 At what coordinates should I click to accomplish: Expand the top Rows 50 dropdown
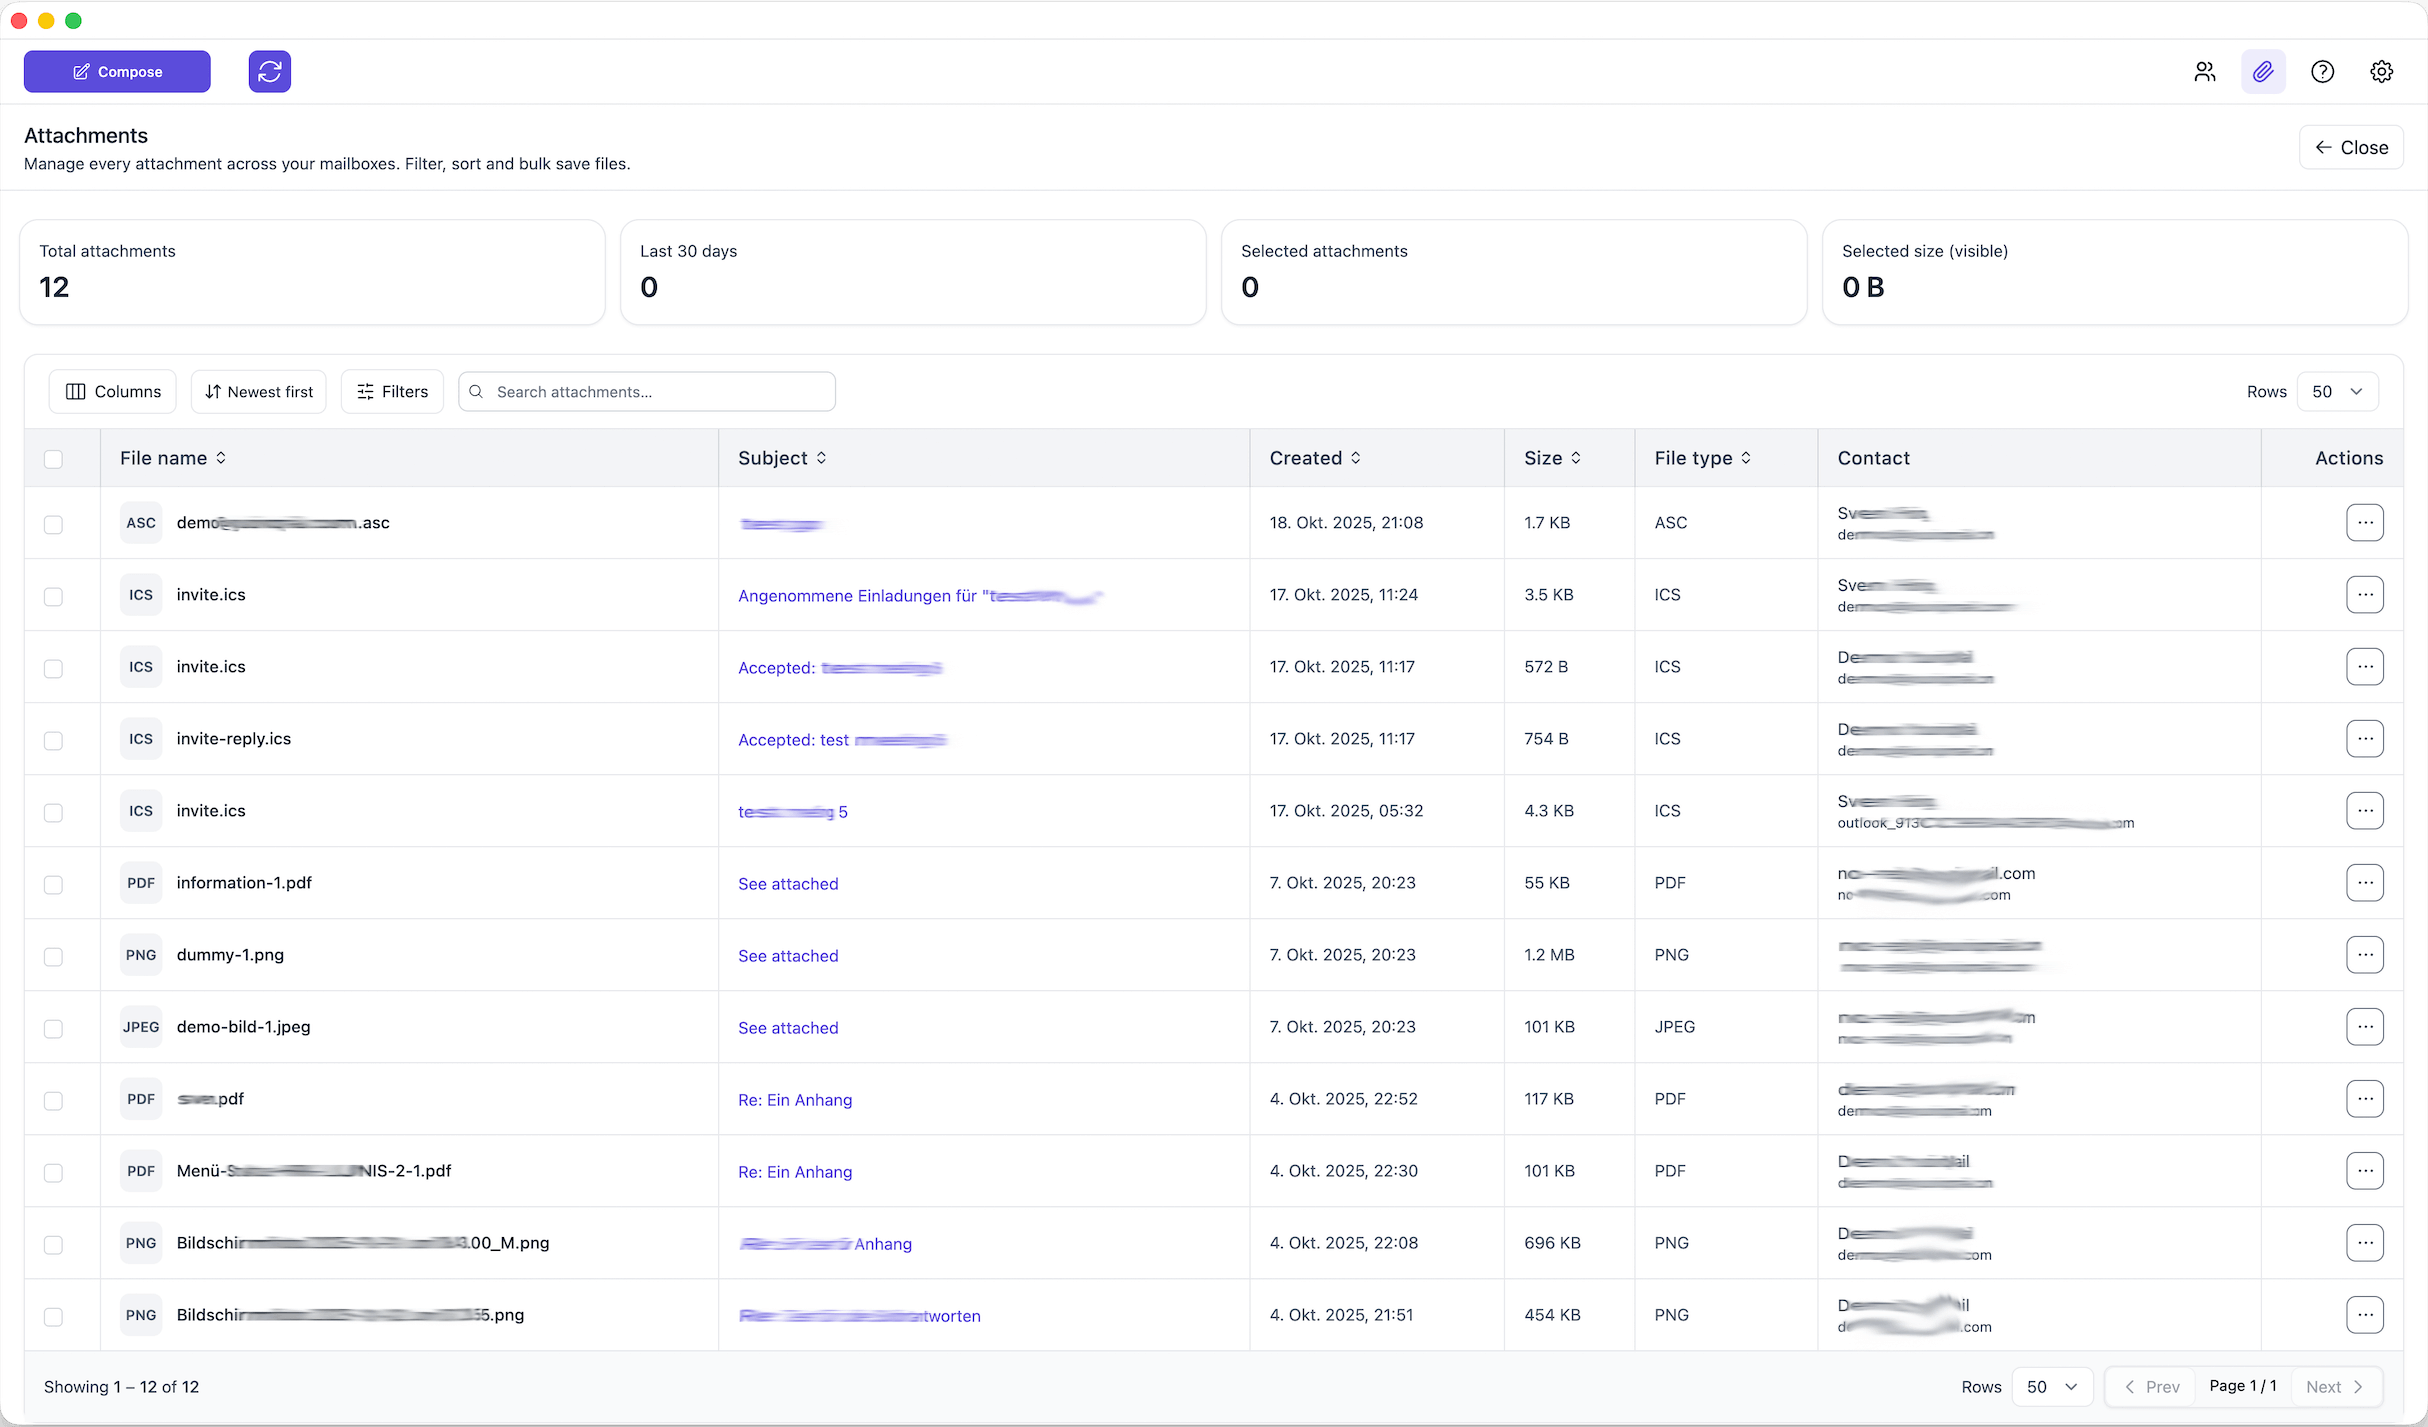(2337, 392)
